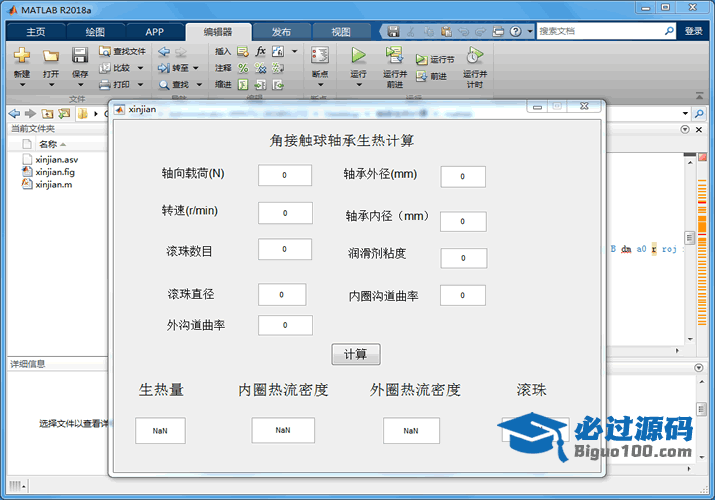Click the ball diameter (滚珠直径) input box
Viewport: 715px width, 500px height.
coord(282,294)
